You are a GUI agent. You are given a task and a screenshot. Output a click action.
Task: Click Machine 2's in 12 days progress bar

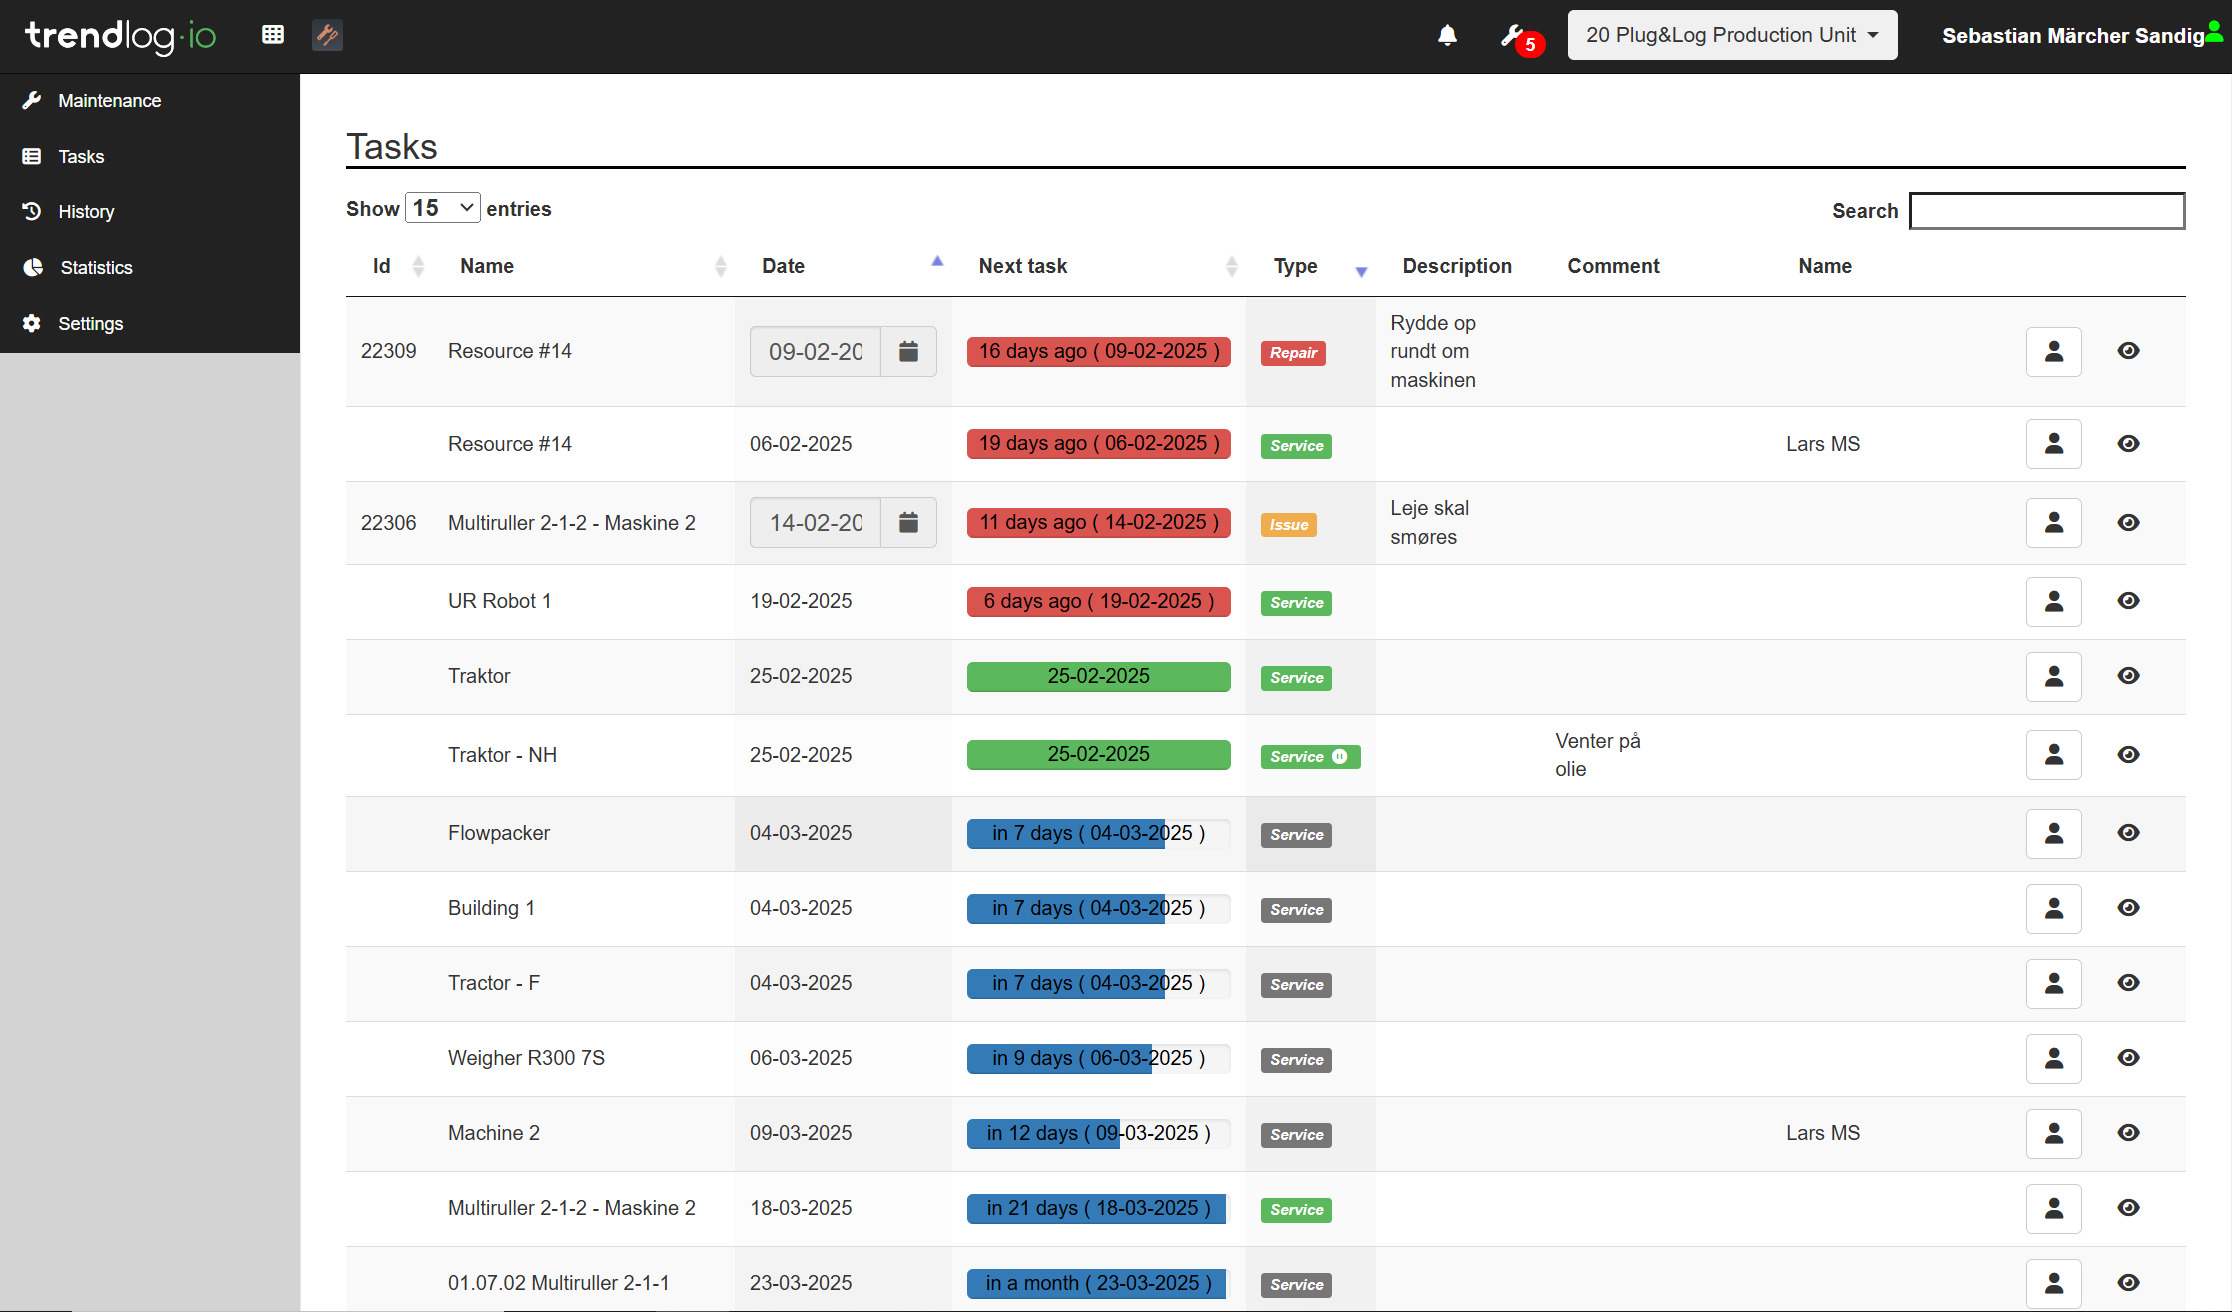coord(1099,1134)
